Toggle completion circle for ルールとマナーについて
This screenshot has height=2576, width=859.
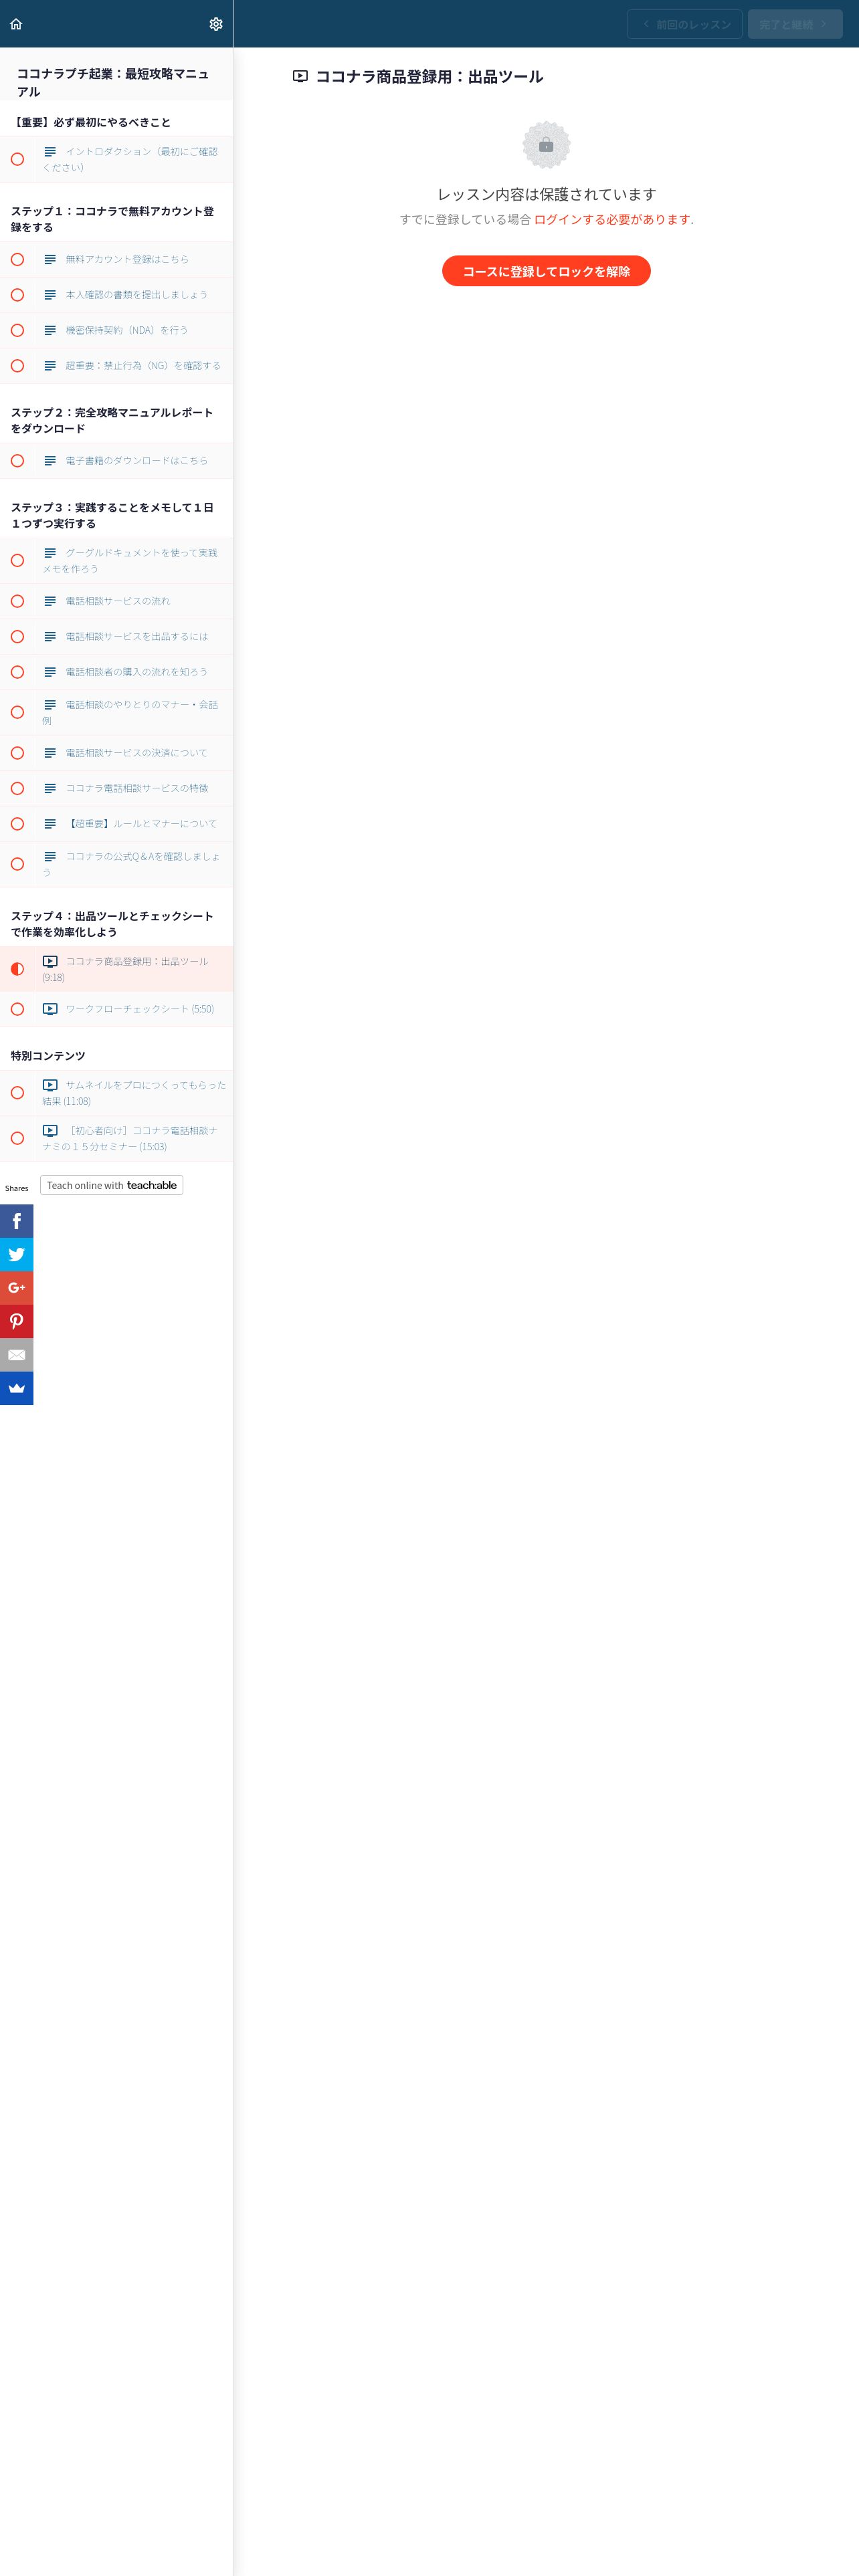[17, 824]
